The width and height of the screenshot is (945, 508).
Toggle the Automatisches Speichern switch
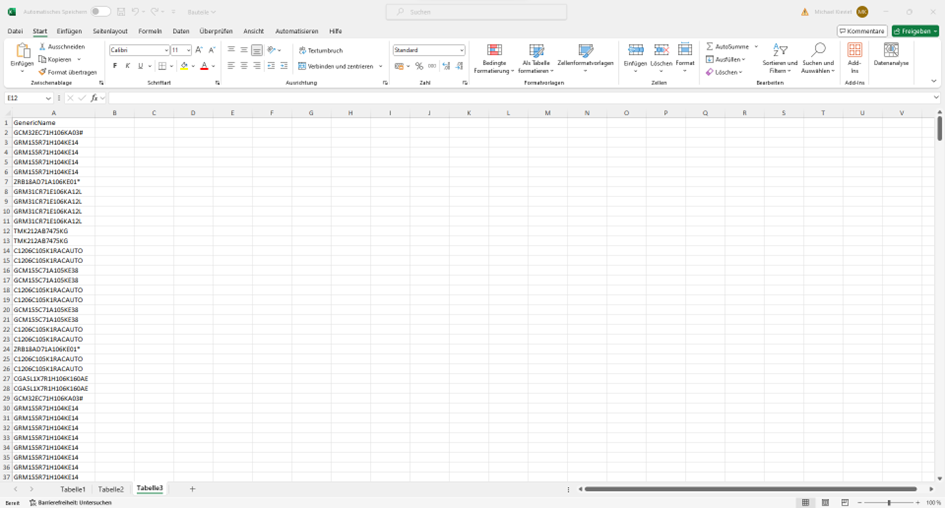(100, 12)
